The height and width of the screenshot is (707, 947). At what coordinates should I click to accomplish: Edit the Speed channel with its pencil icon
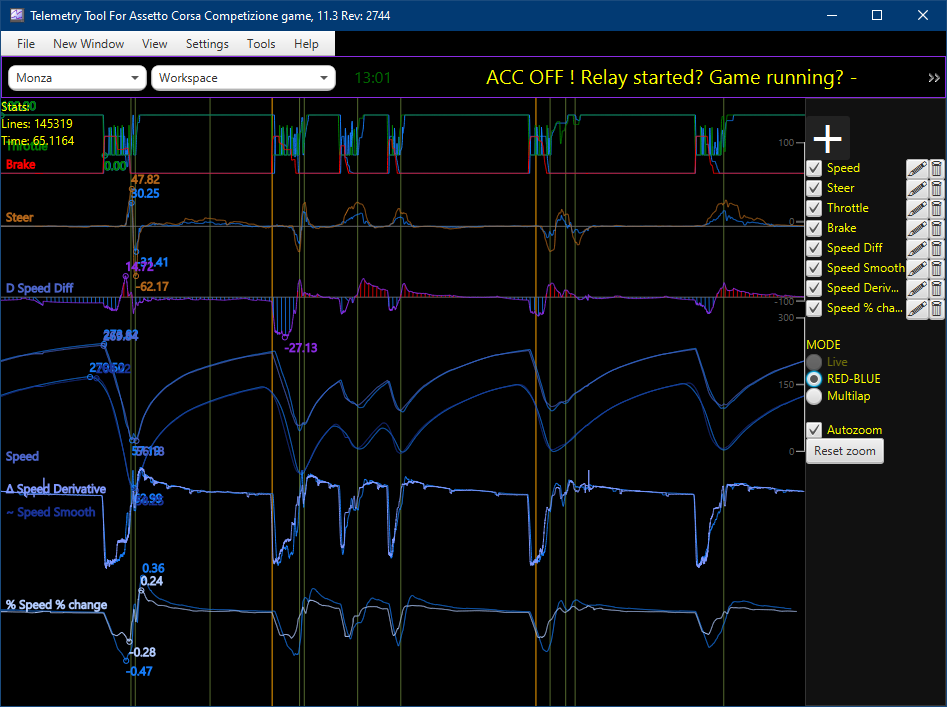point(917,168)
